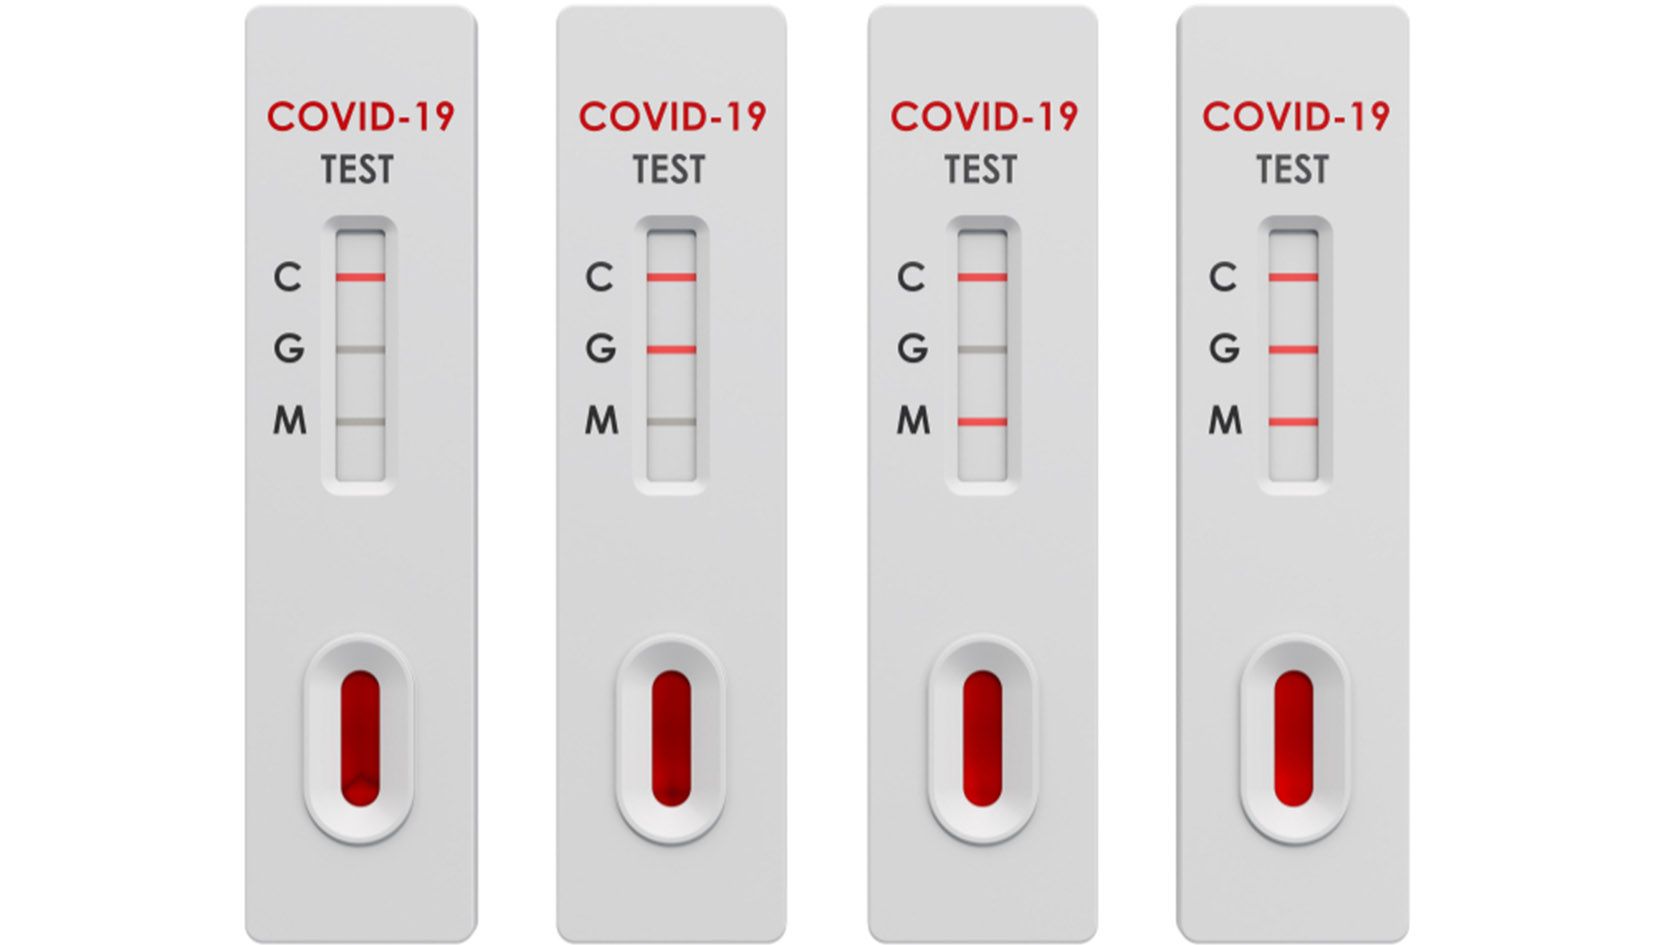The height and width of the screenshot is (945, 1654).
Task: Click the COVID-19 heading on the third test
Action: 984,117
